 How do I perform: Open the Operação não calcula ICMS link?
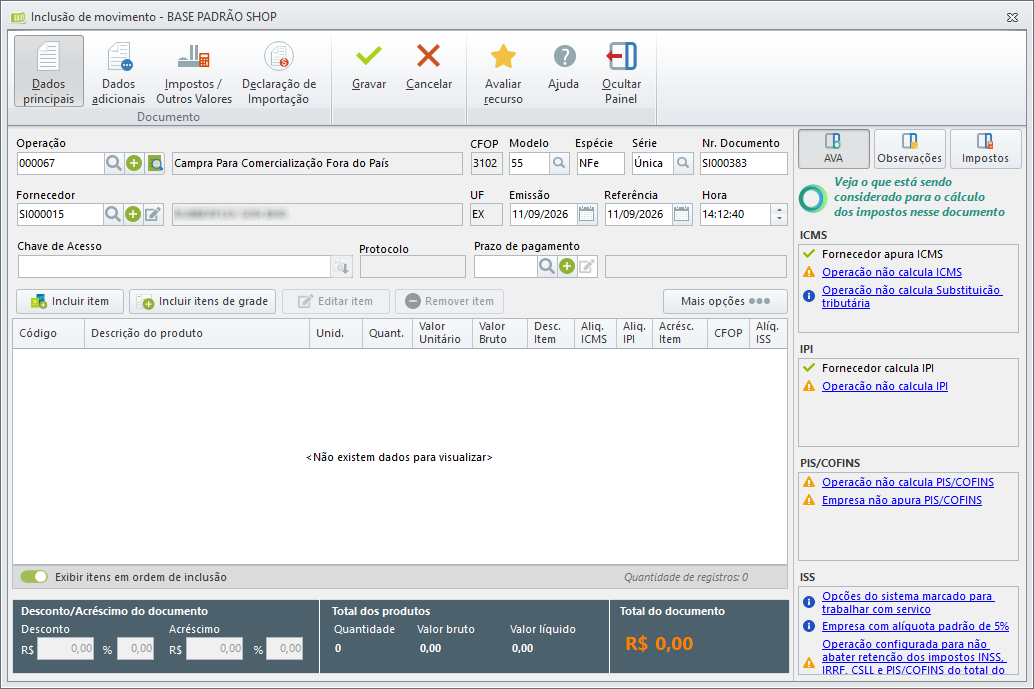click(x=892, y=272)
